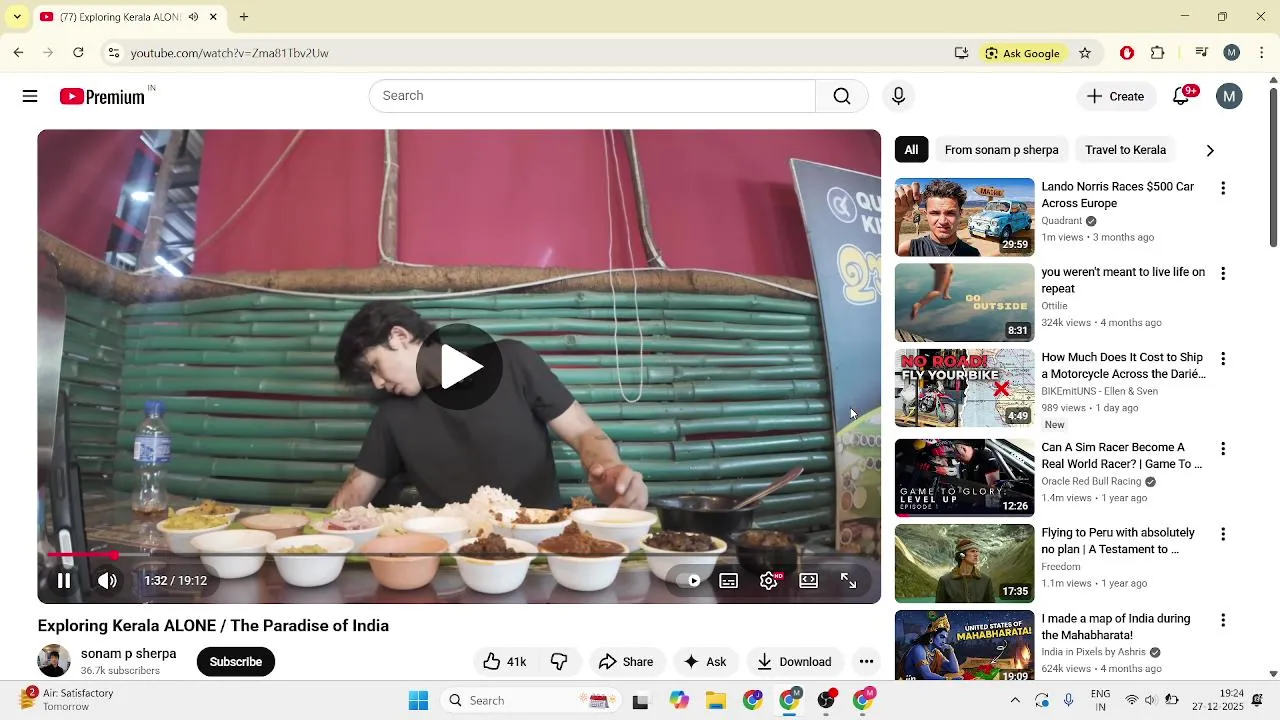Enter full screen mode

coord(848,580)
